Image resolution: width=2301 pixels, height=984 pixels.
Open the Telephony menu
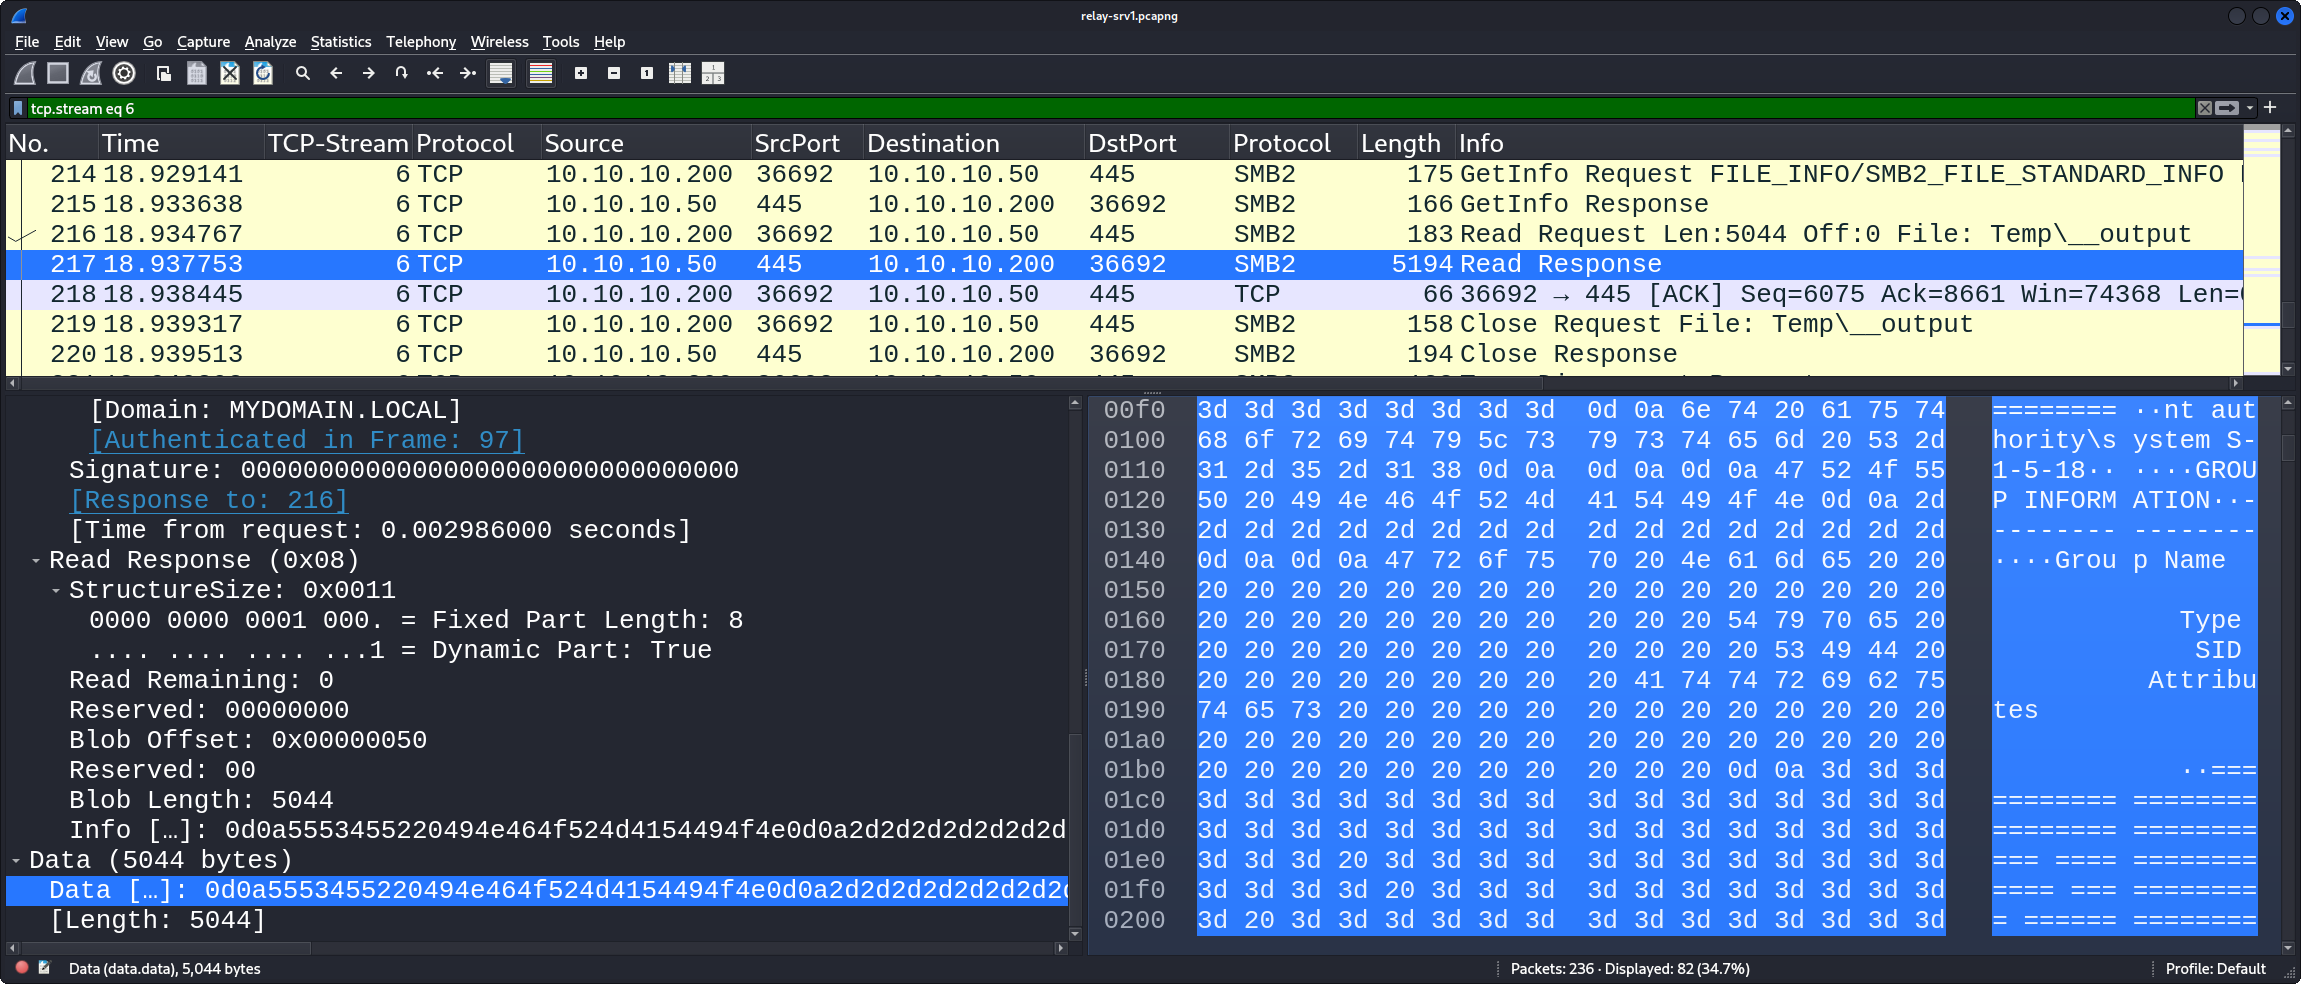click(x=420, y=42)
